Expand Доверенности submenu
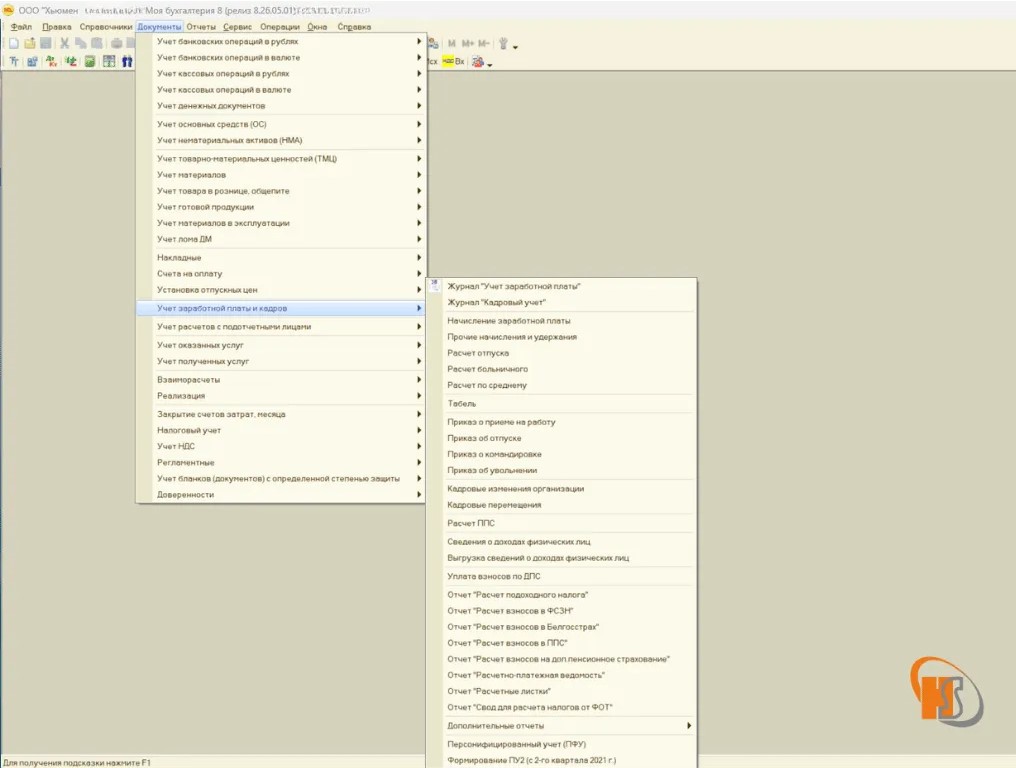This screenshot has height=768, width=1016. pyautogui.click(x=281, y=494)
